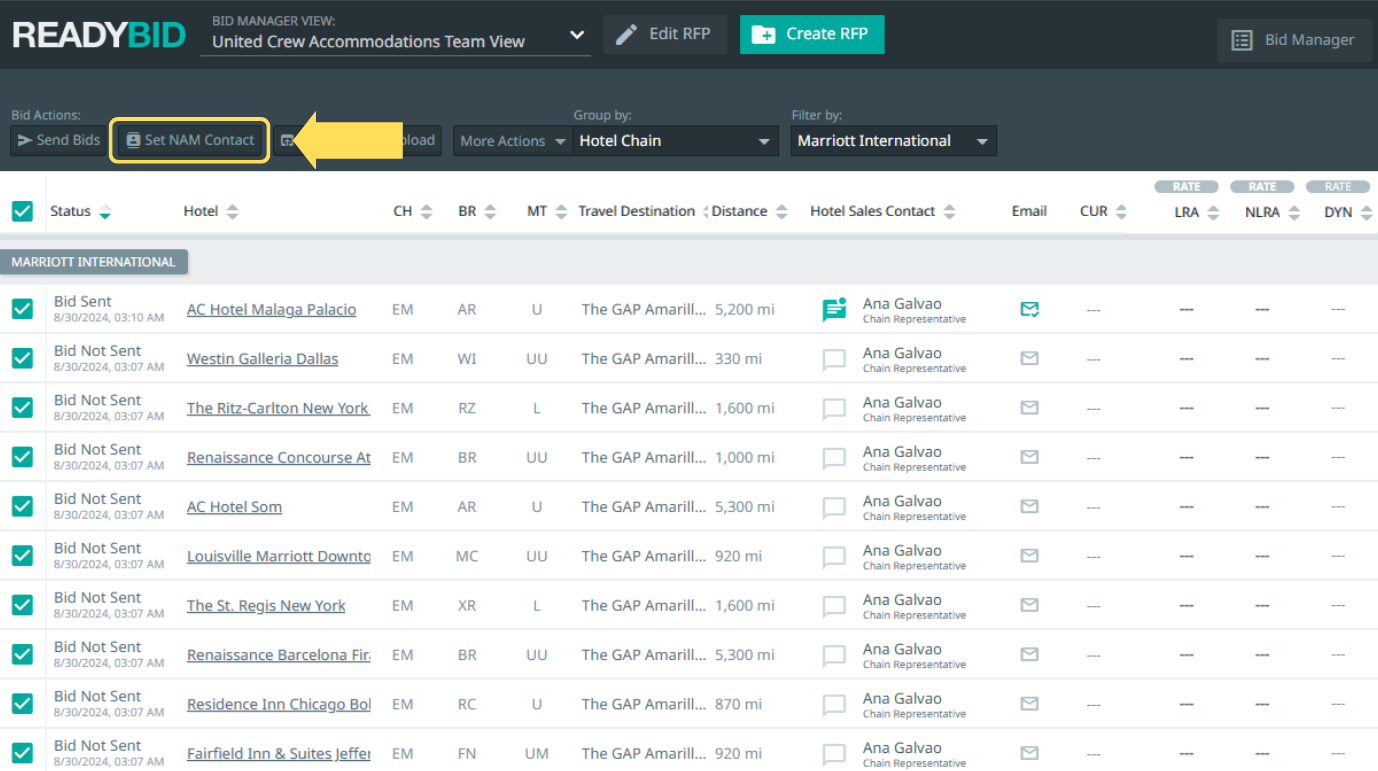Open message icon for AC Hotel Som

833,507
